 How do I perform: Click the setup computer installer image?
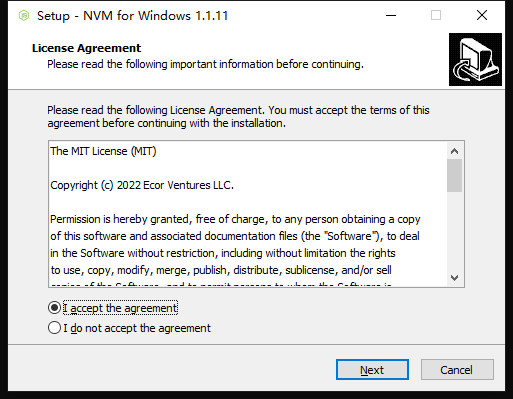click(475, 59)
